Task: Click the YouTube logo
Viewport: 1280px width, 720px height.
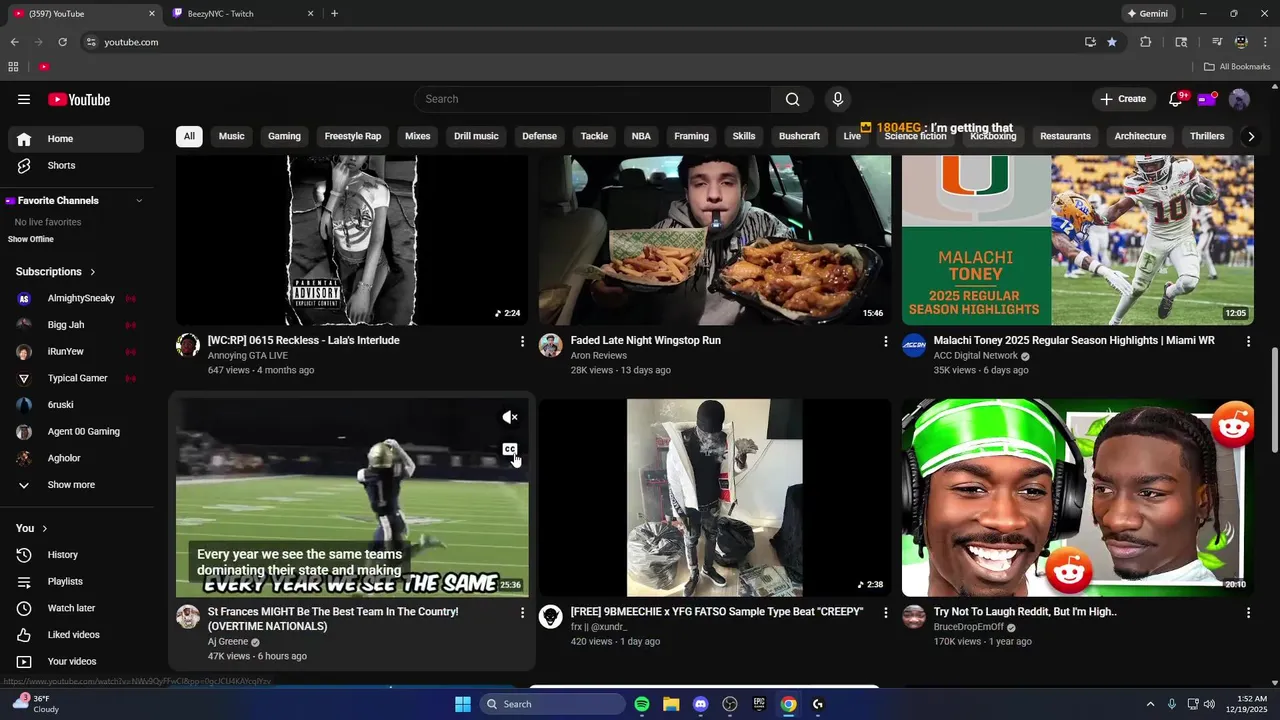Action: 79,99
